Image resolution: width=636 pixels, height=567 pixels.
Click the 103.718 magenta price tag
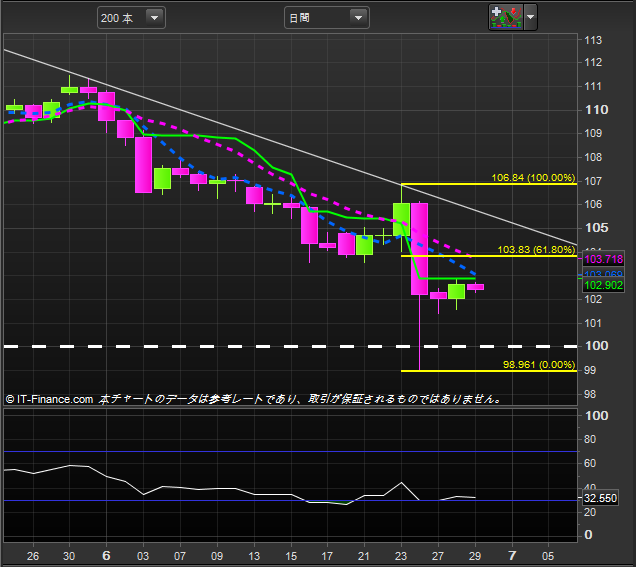[x=604, y=259]
